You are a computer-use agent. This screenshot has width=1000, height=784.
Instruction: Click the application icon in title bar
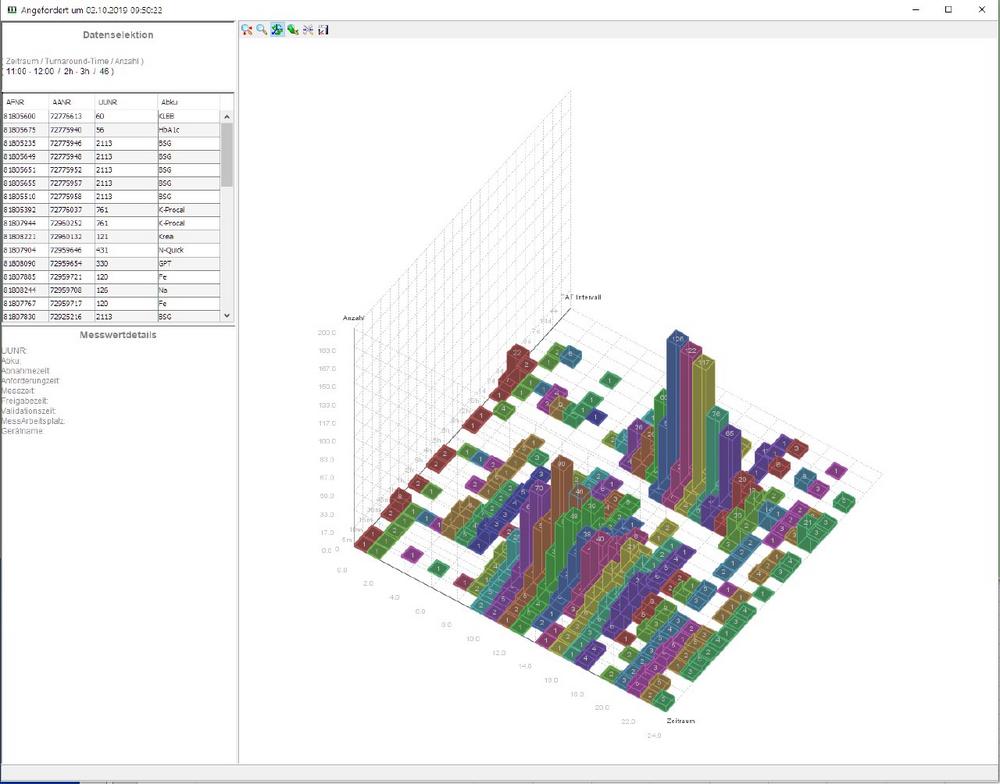click(11, 9)
